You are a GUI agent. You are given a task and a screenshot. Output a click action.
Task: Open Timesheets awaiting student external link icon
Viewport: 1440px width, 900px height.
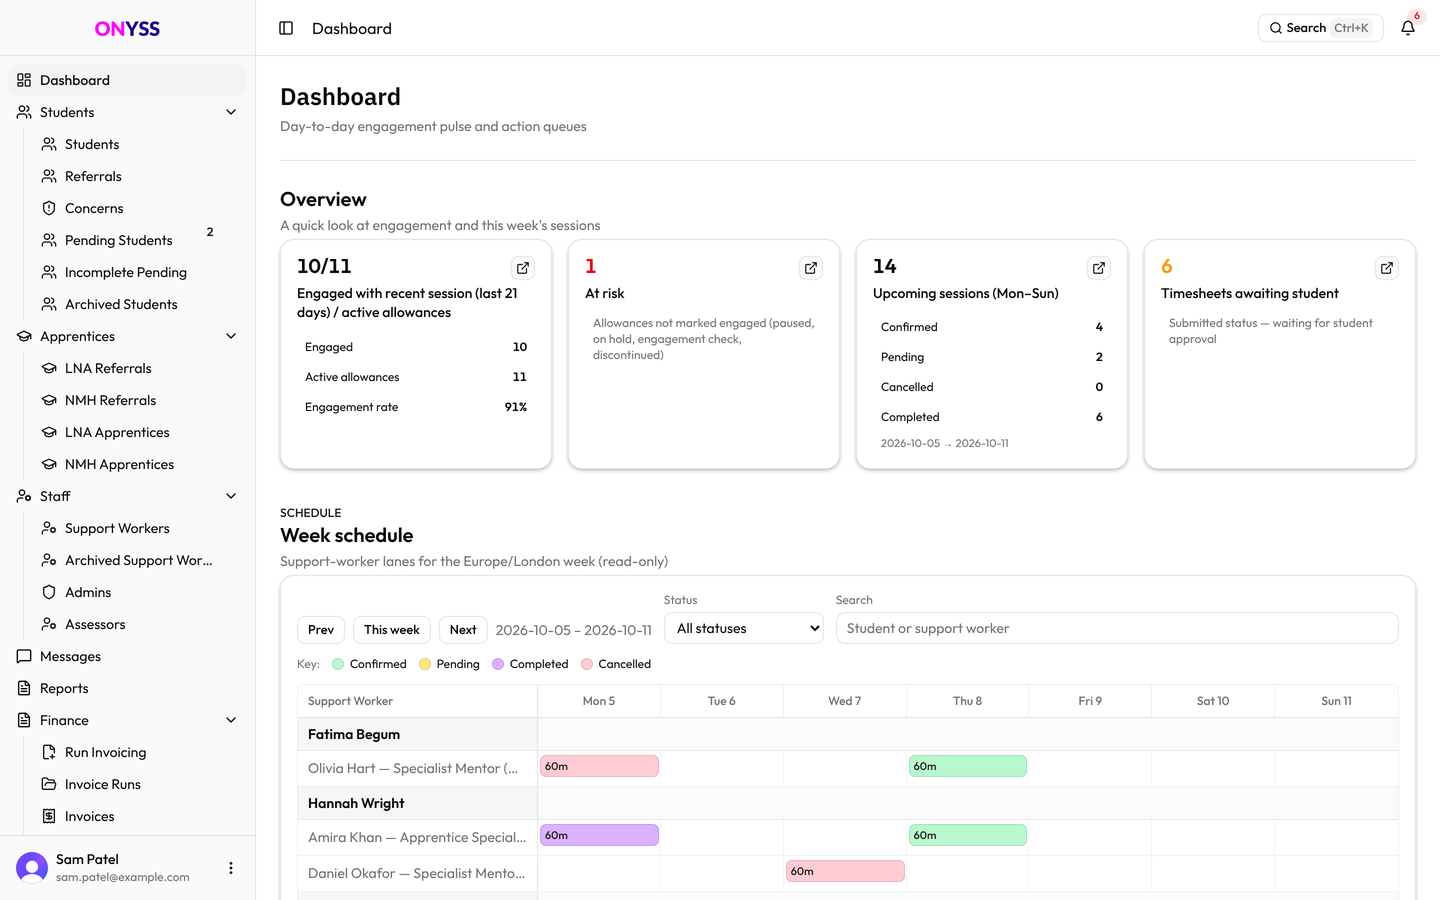point(1387,268)
